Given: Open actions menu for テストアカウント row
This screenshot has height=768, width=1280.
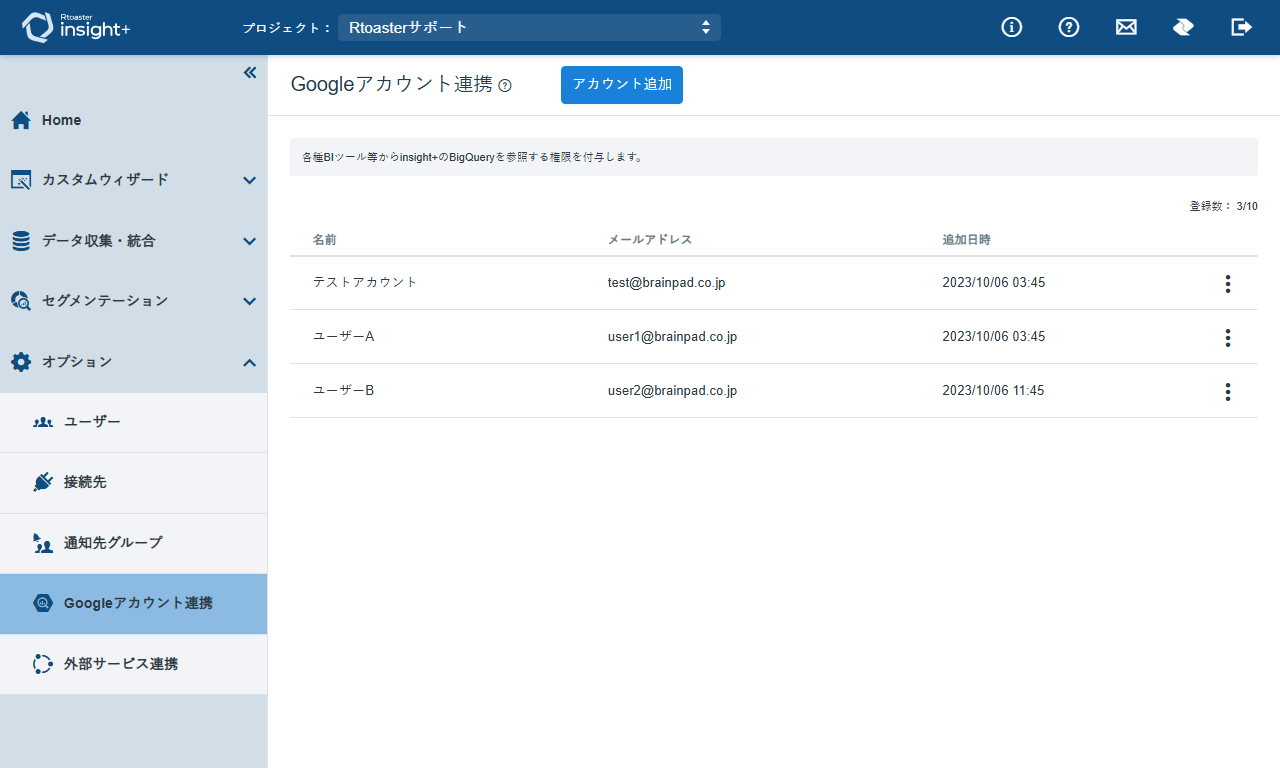Looking at the screenshot, I should [1228, 284].
